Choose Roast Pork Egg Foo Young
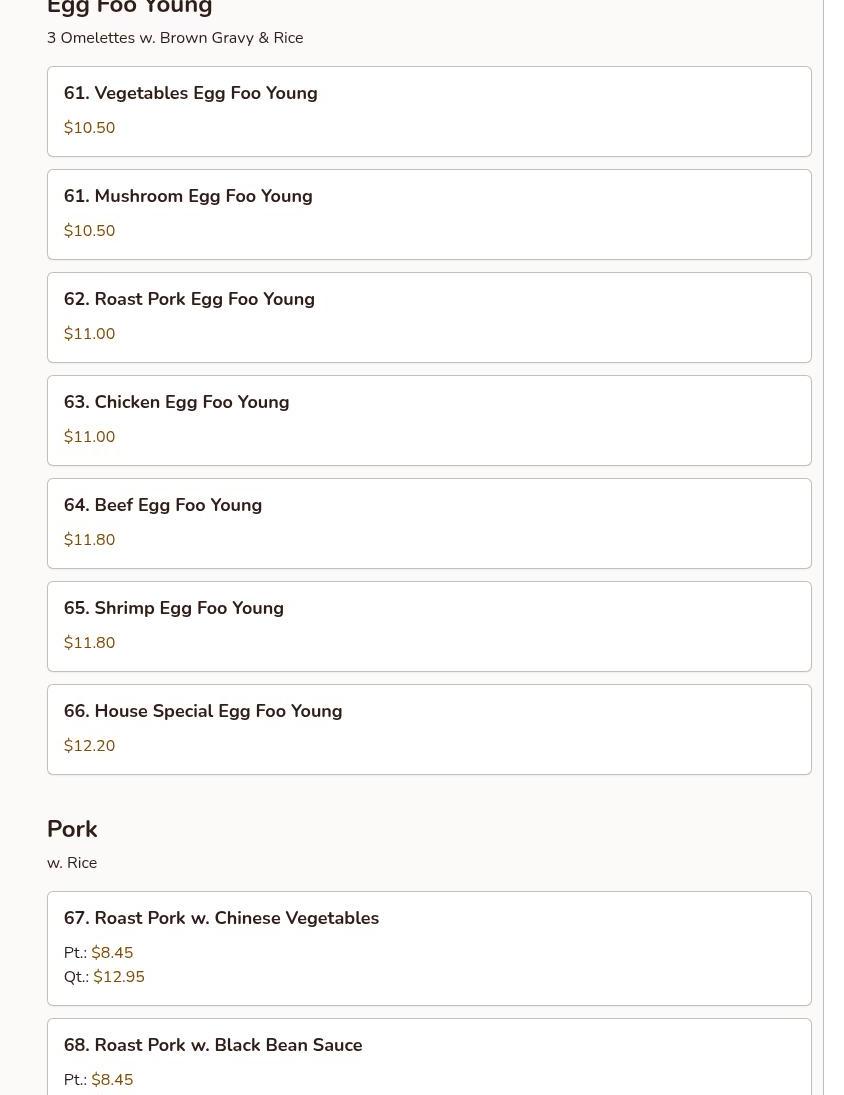This screenshot has width=844, height=1095. coord(429,317)
